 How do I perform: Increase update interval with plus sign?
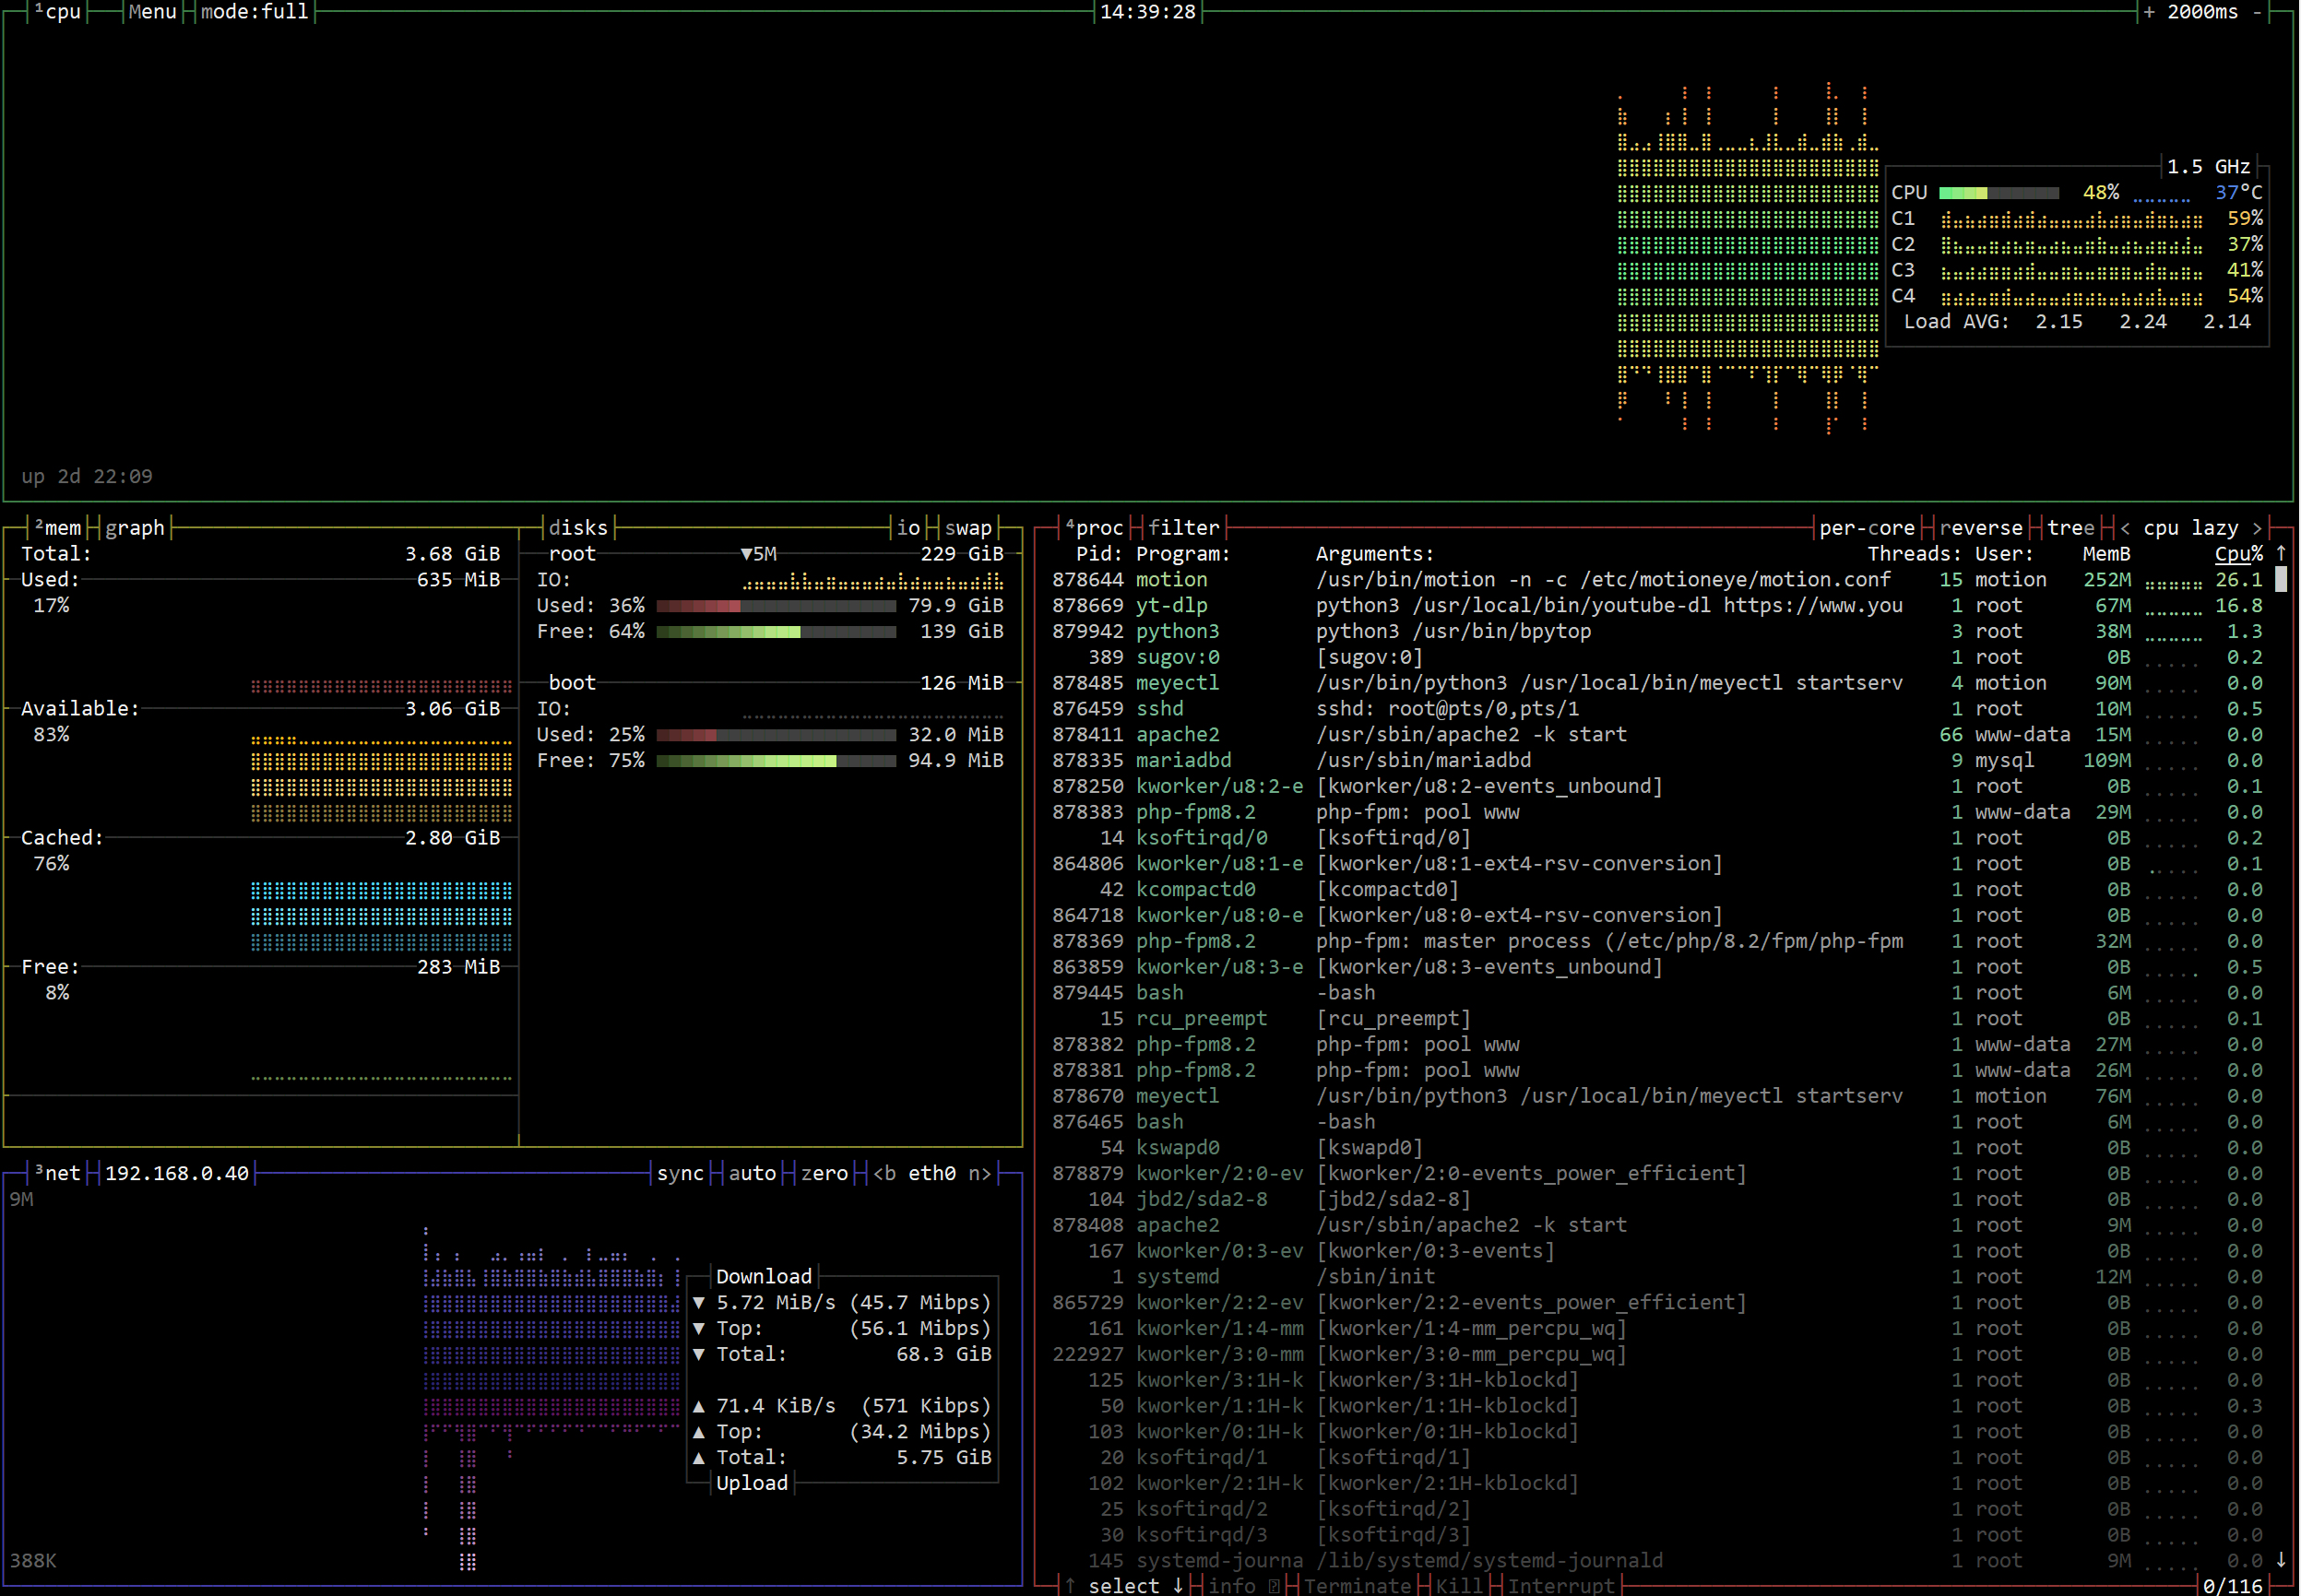click(x=2149, y=12)
